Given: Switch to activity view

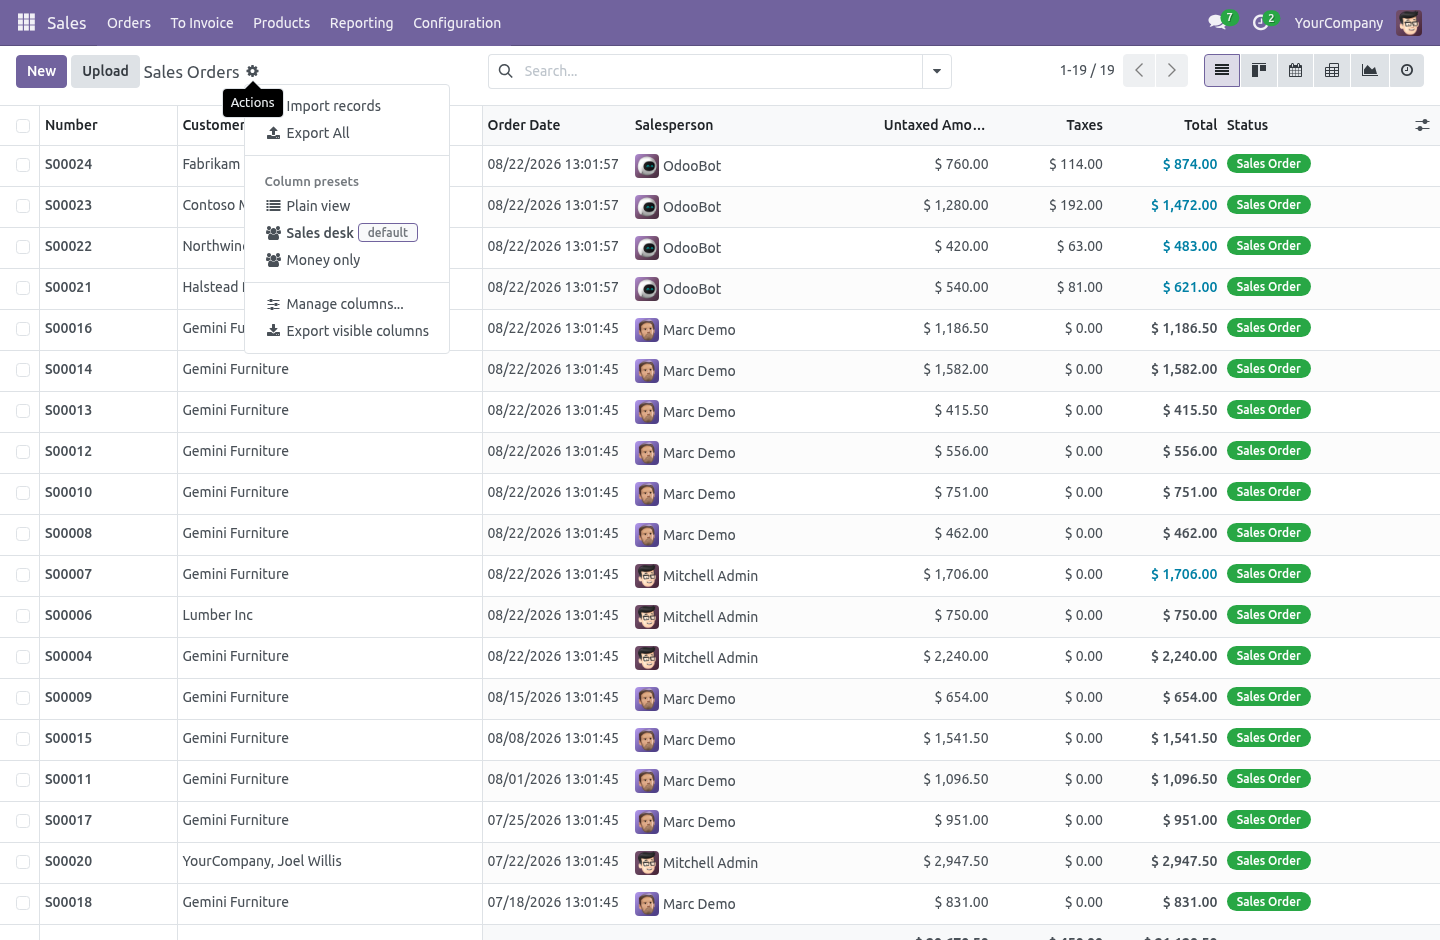Looking at the screenshot, I should [1406, 71].
